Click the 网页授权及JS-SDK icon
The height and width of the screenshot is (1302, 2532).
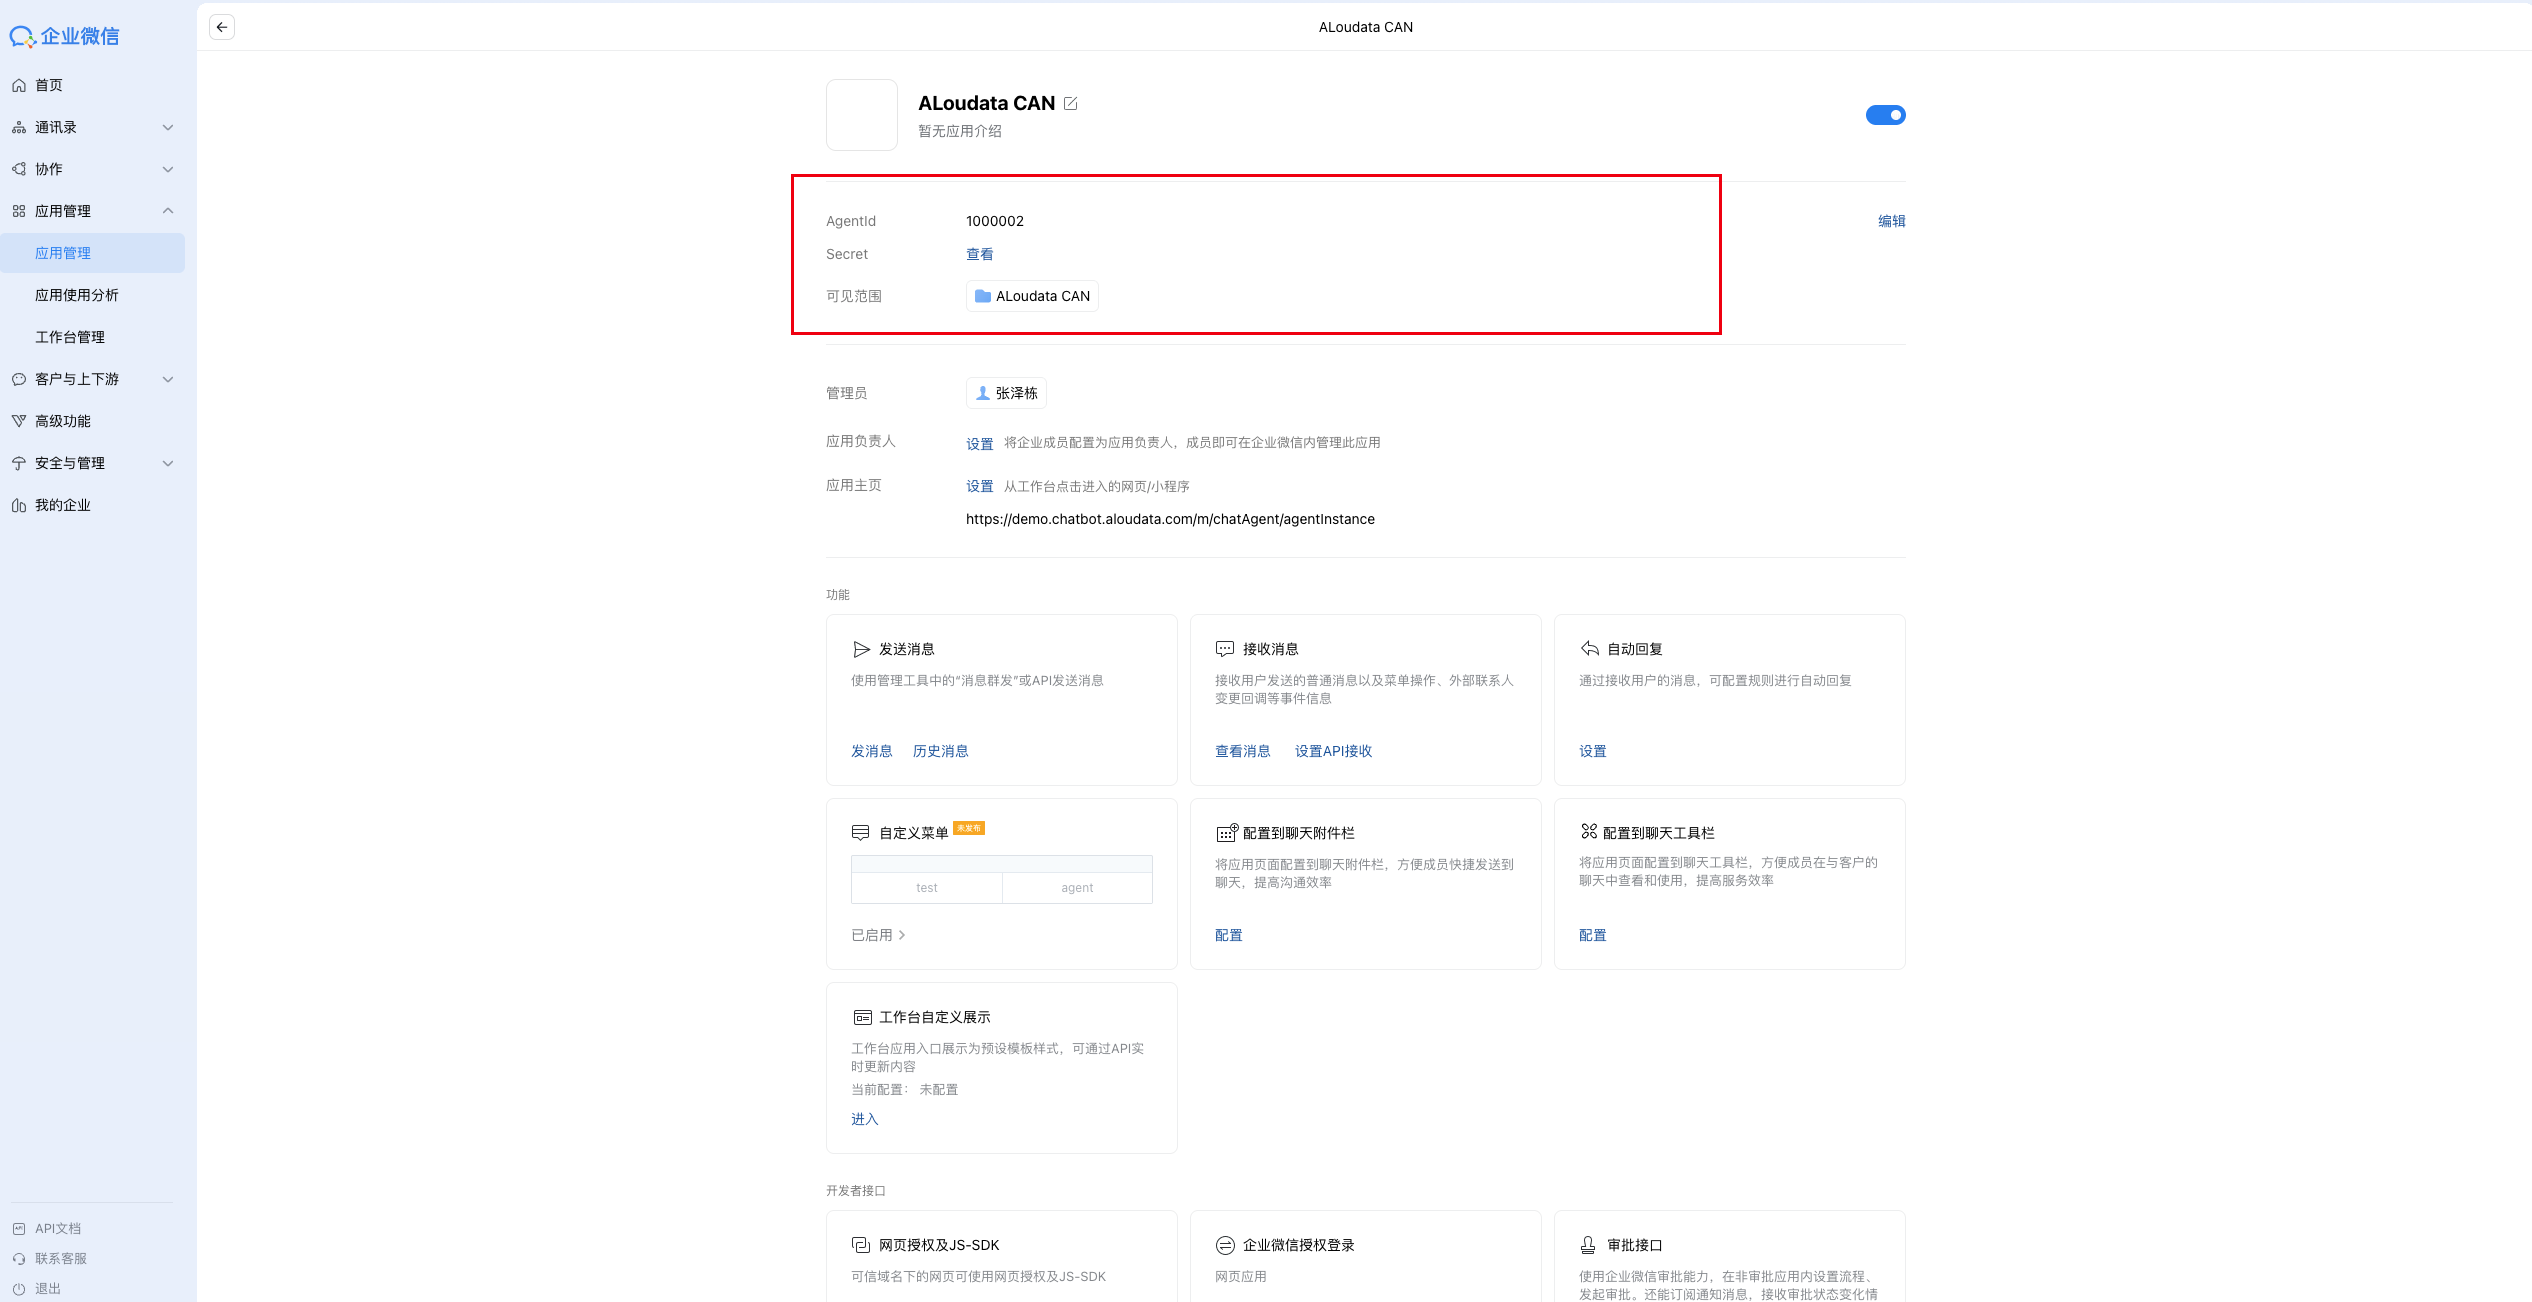pos(860,1245)
